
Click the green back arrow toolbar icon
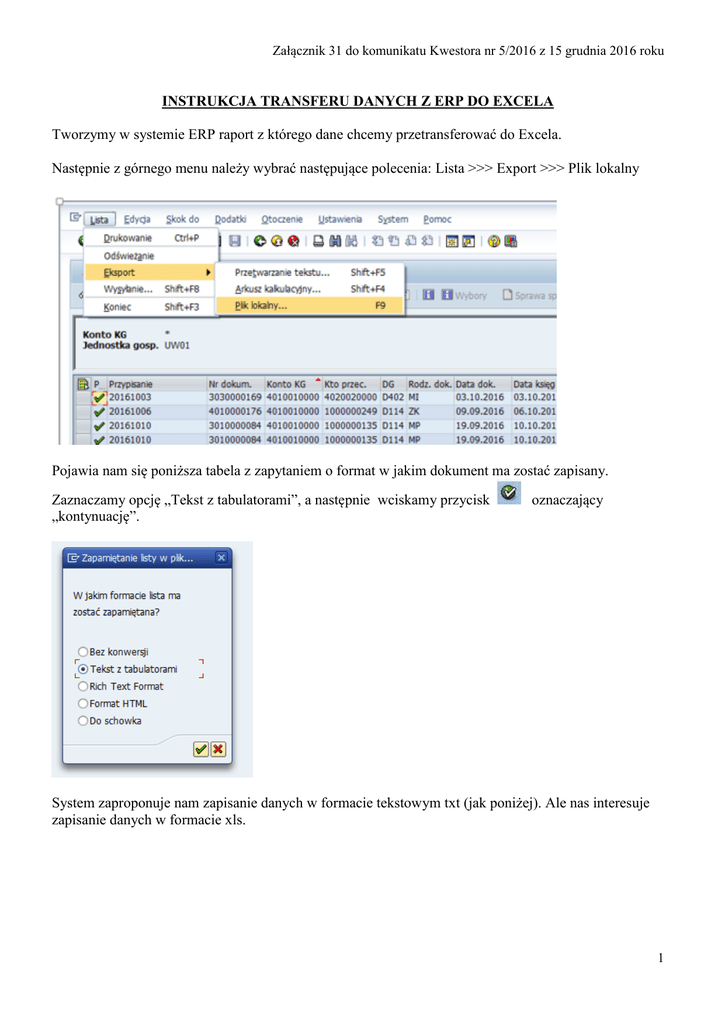pyautogui.click(x=260, y=240)
